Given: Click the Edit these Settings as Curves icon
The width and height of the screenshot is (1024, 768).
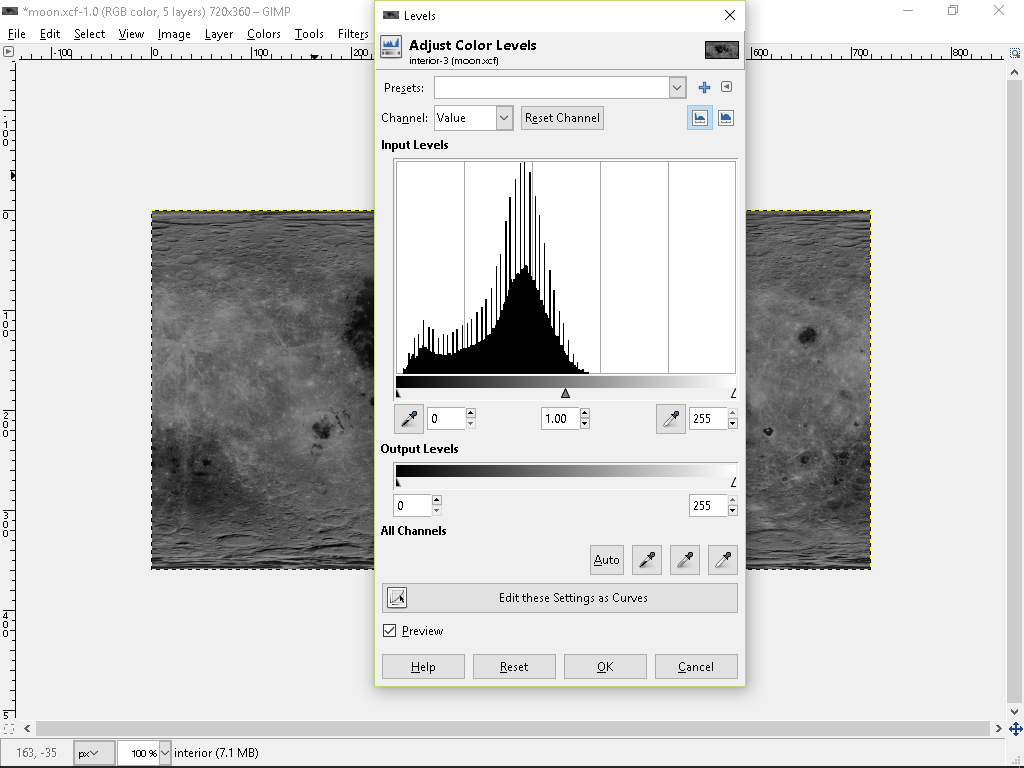Looking at the screenshot, I should (396, 597).
